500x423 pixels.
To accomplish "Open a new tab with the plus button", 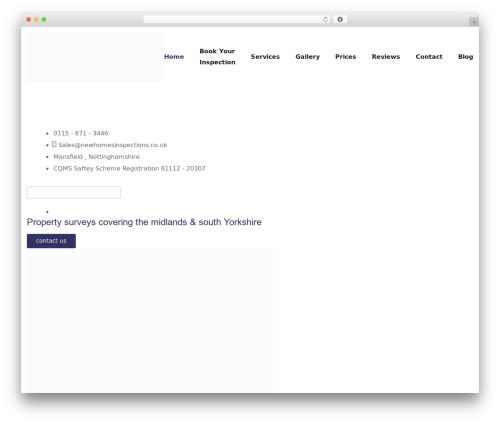I will [x=474, y=22].
